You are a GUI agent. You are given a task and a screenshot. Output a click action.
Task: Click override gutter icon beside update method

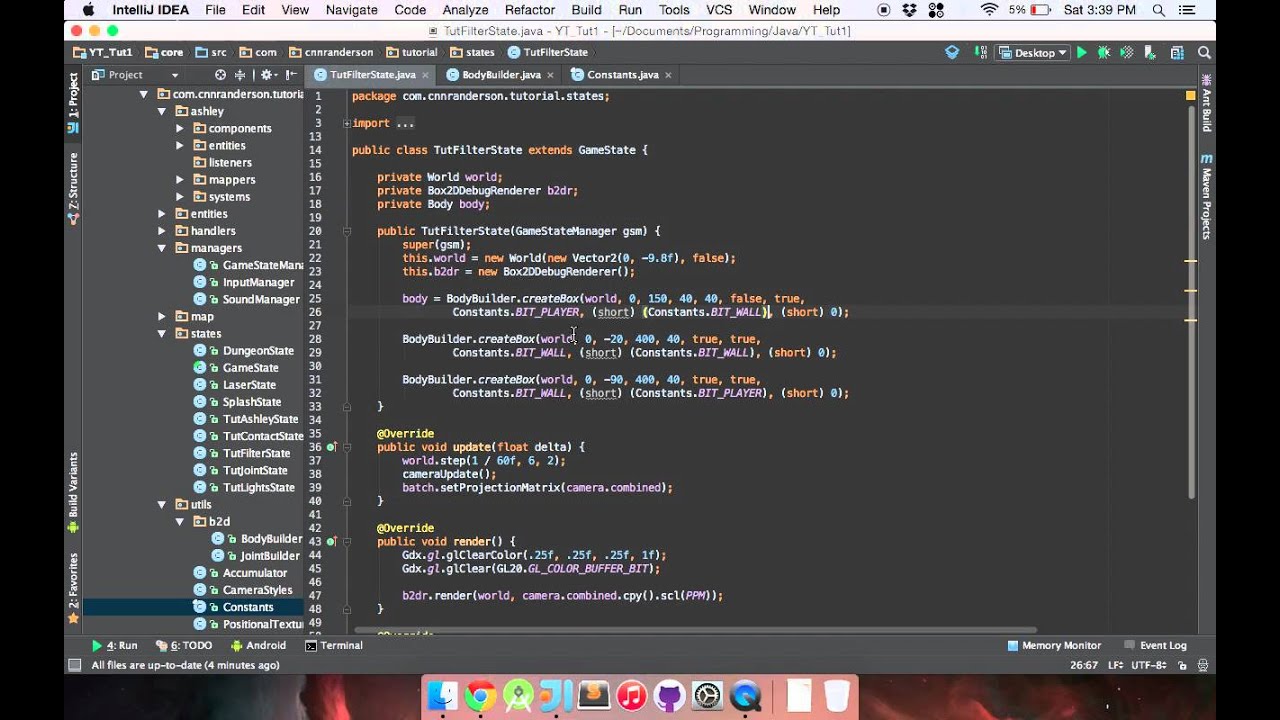[x=331, y=447]
